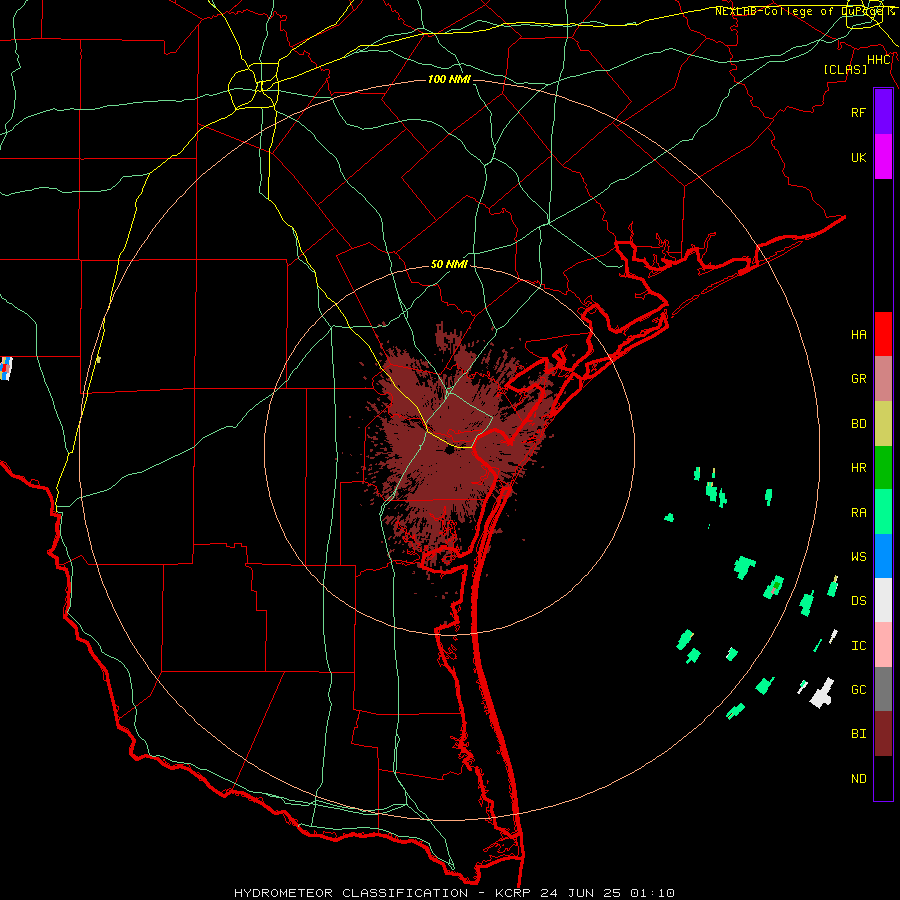Select the yellow BD legend swatch
Screen dimensions: 900x900
point(883,424)
